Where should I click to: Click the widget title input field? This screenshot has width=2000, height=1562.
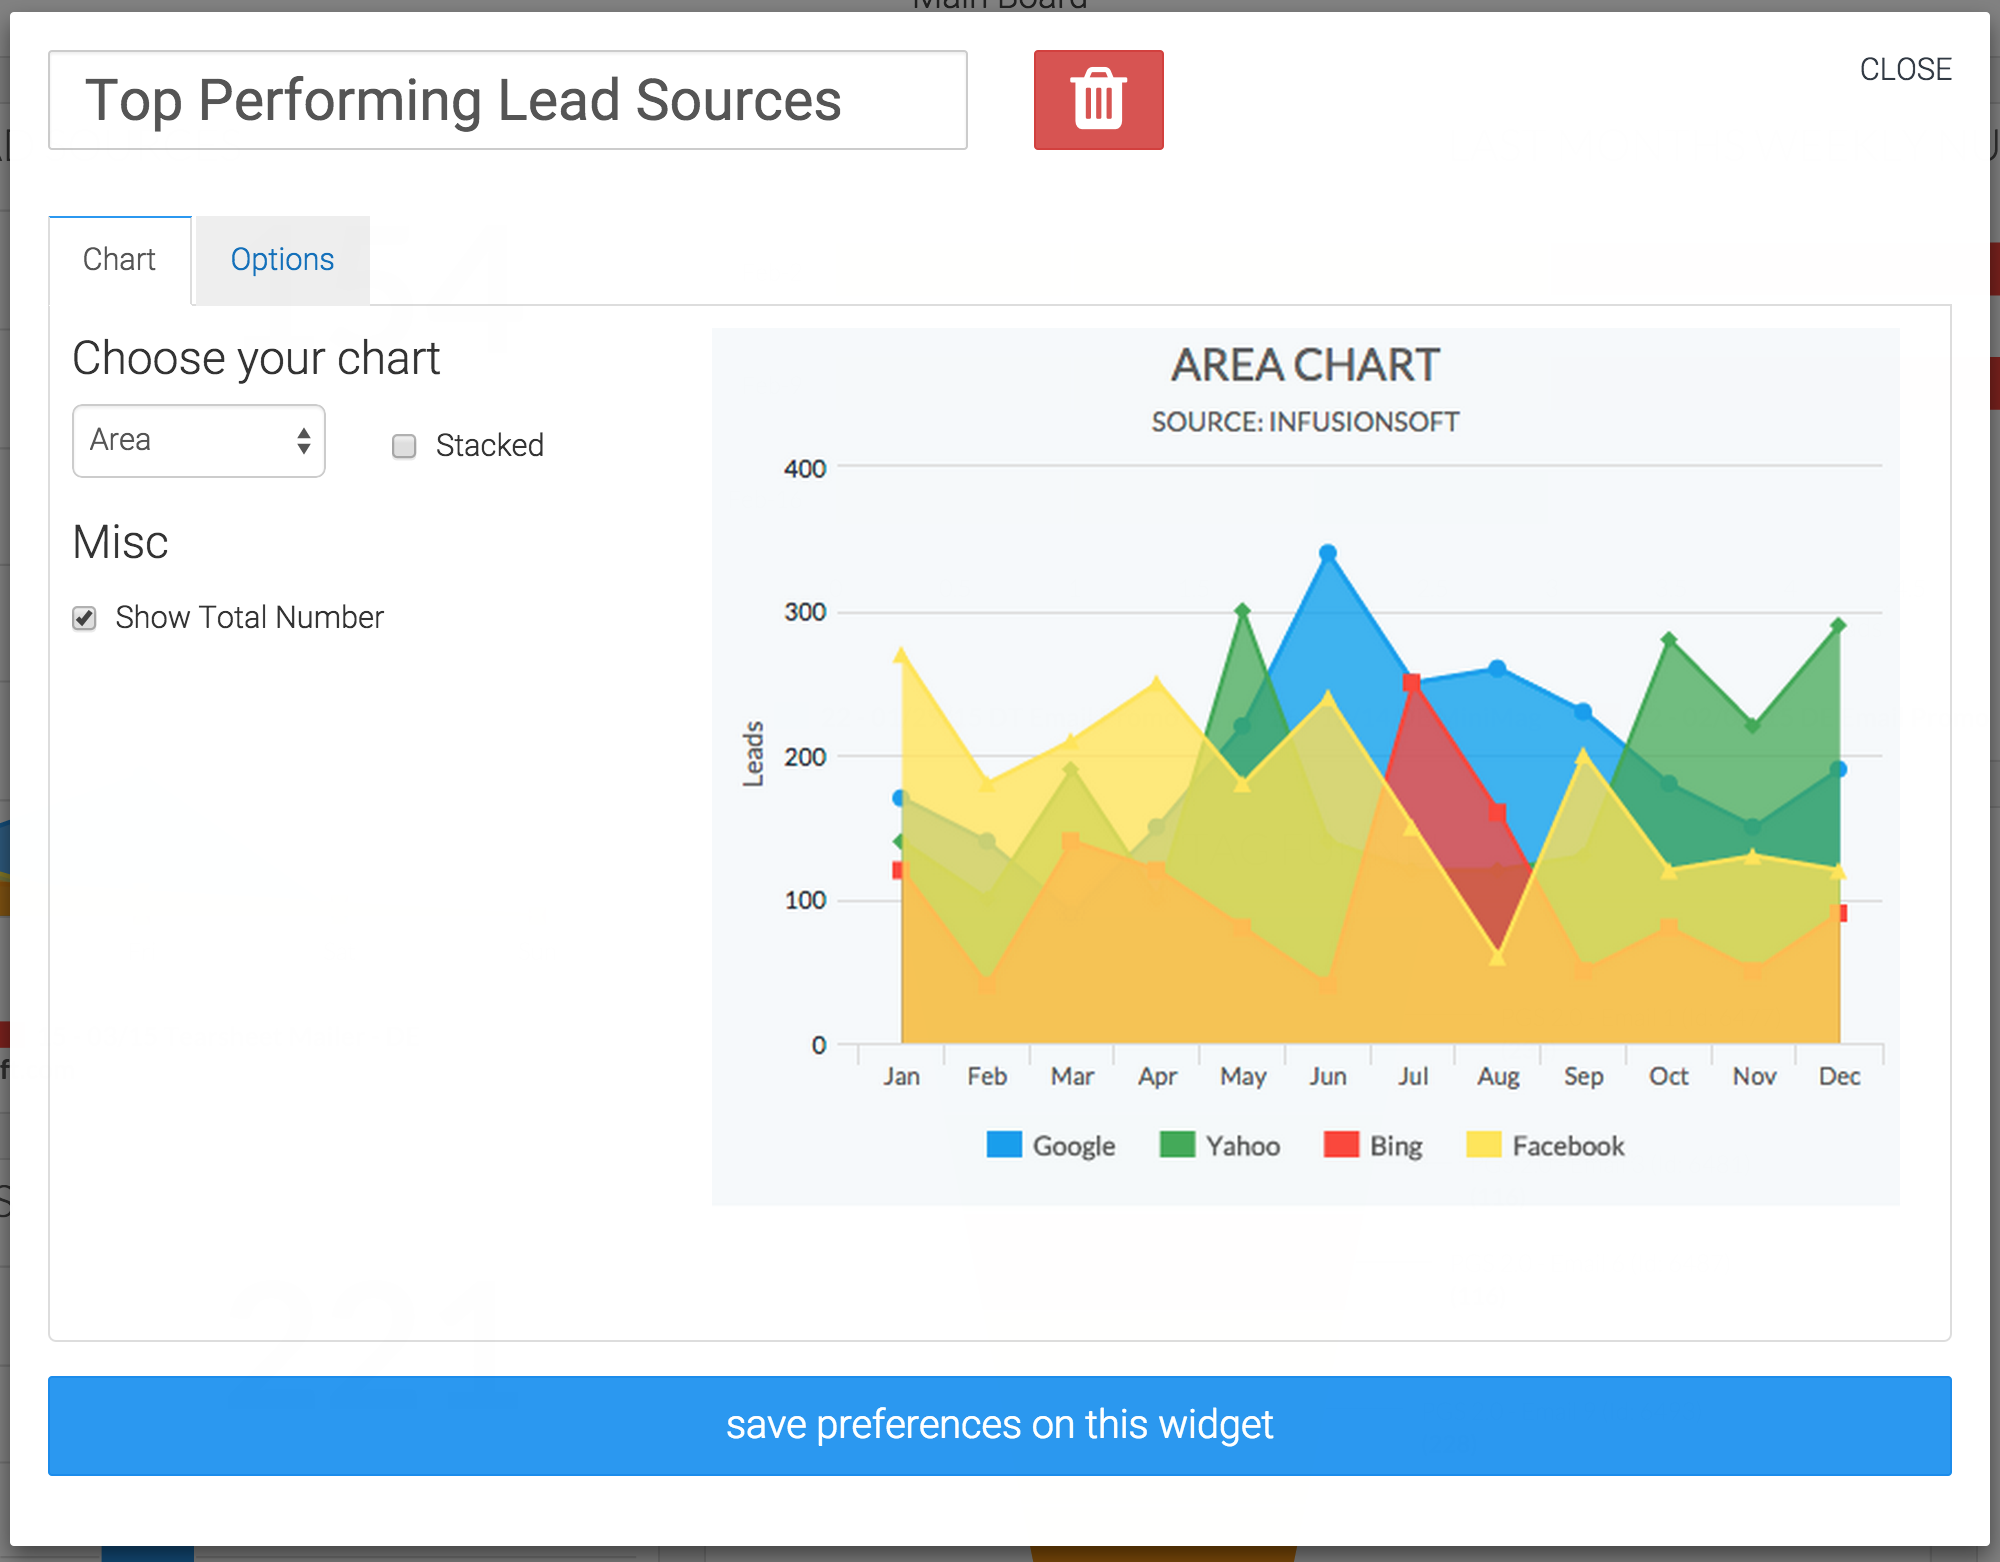(x=507, y=100)
